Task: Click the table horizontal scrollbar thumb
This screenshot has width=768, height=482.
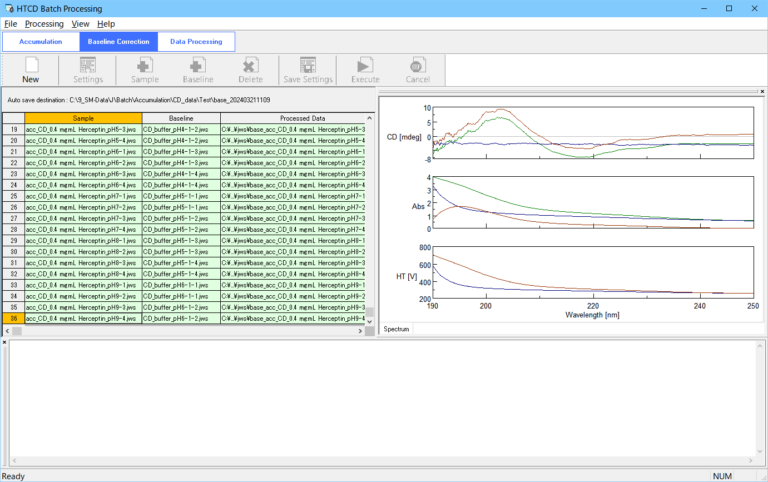Action: coord(17,331)
